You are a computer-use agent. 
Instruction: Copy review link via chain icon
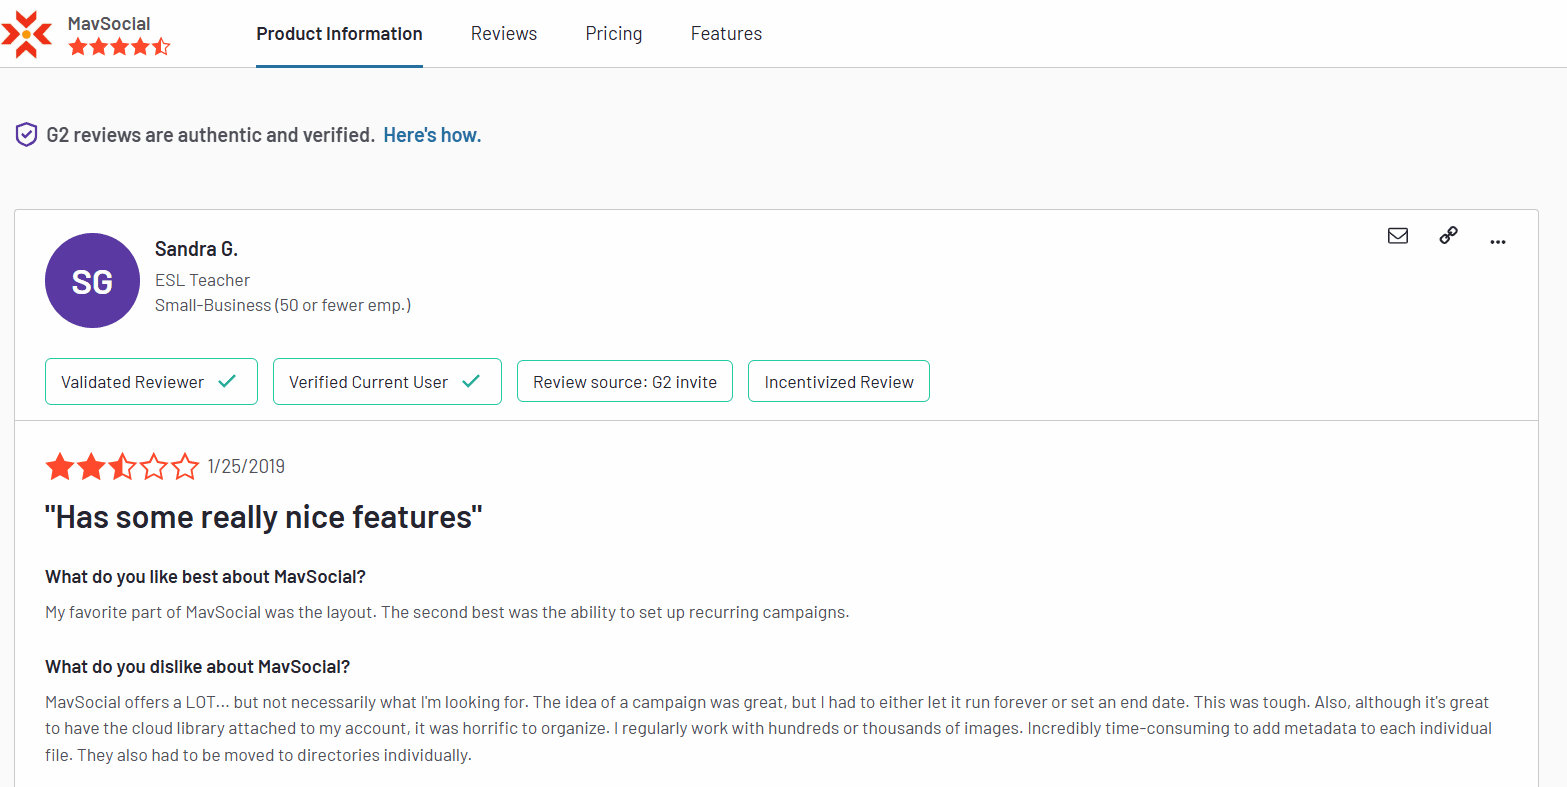tap(1448, 236)
